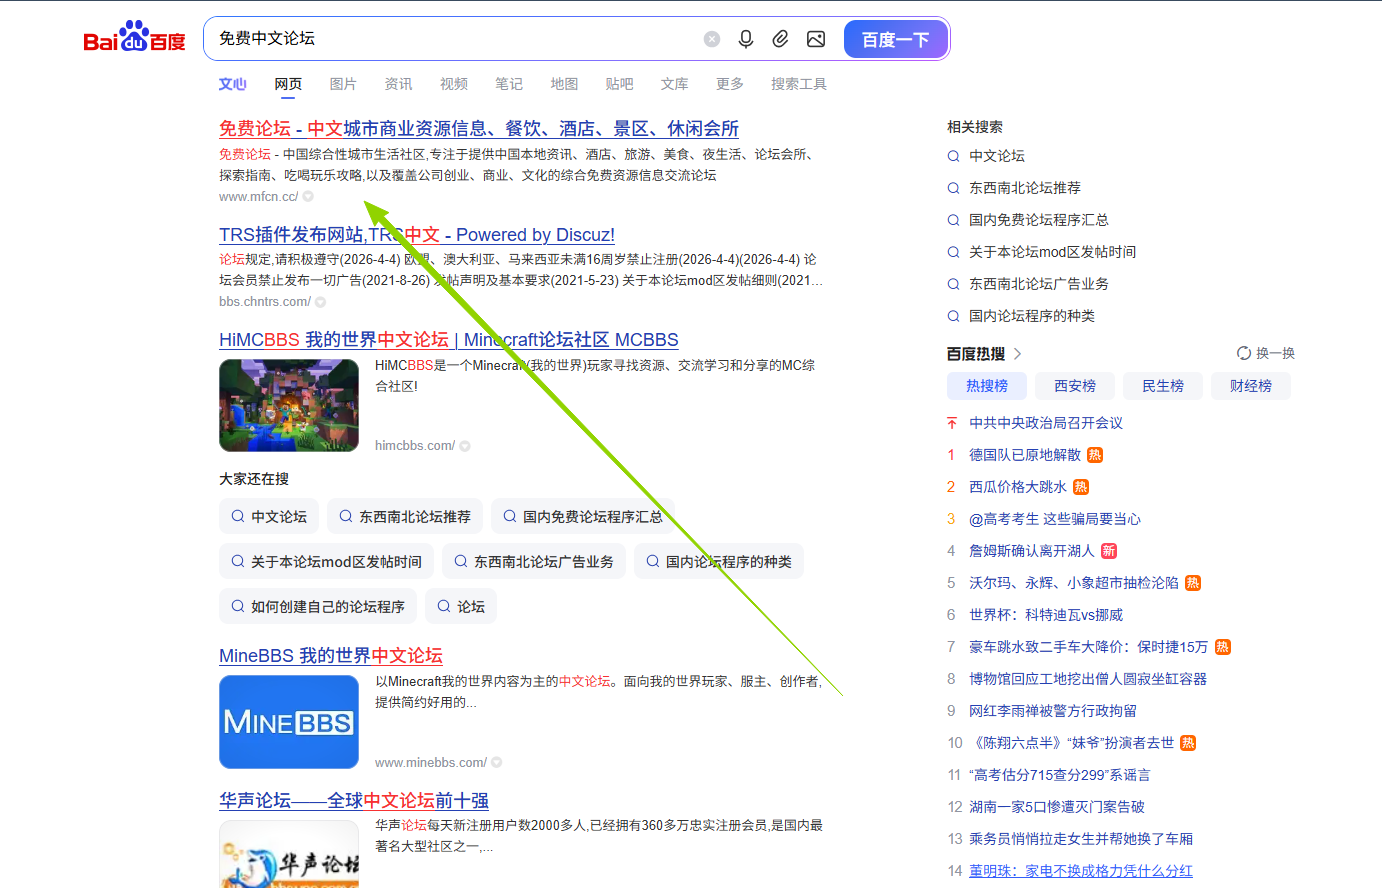1382x888 pixels.
Task: Expand 百度热搜 with chevron arrow
Action: [1018, 354]
